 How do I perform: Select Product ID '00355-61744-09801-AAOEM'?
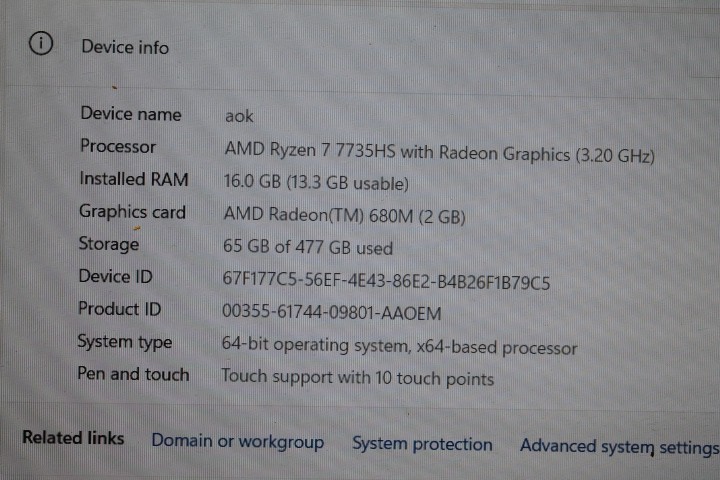coord(332,312)
